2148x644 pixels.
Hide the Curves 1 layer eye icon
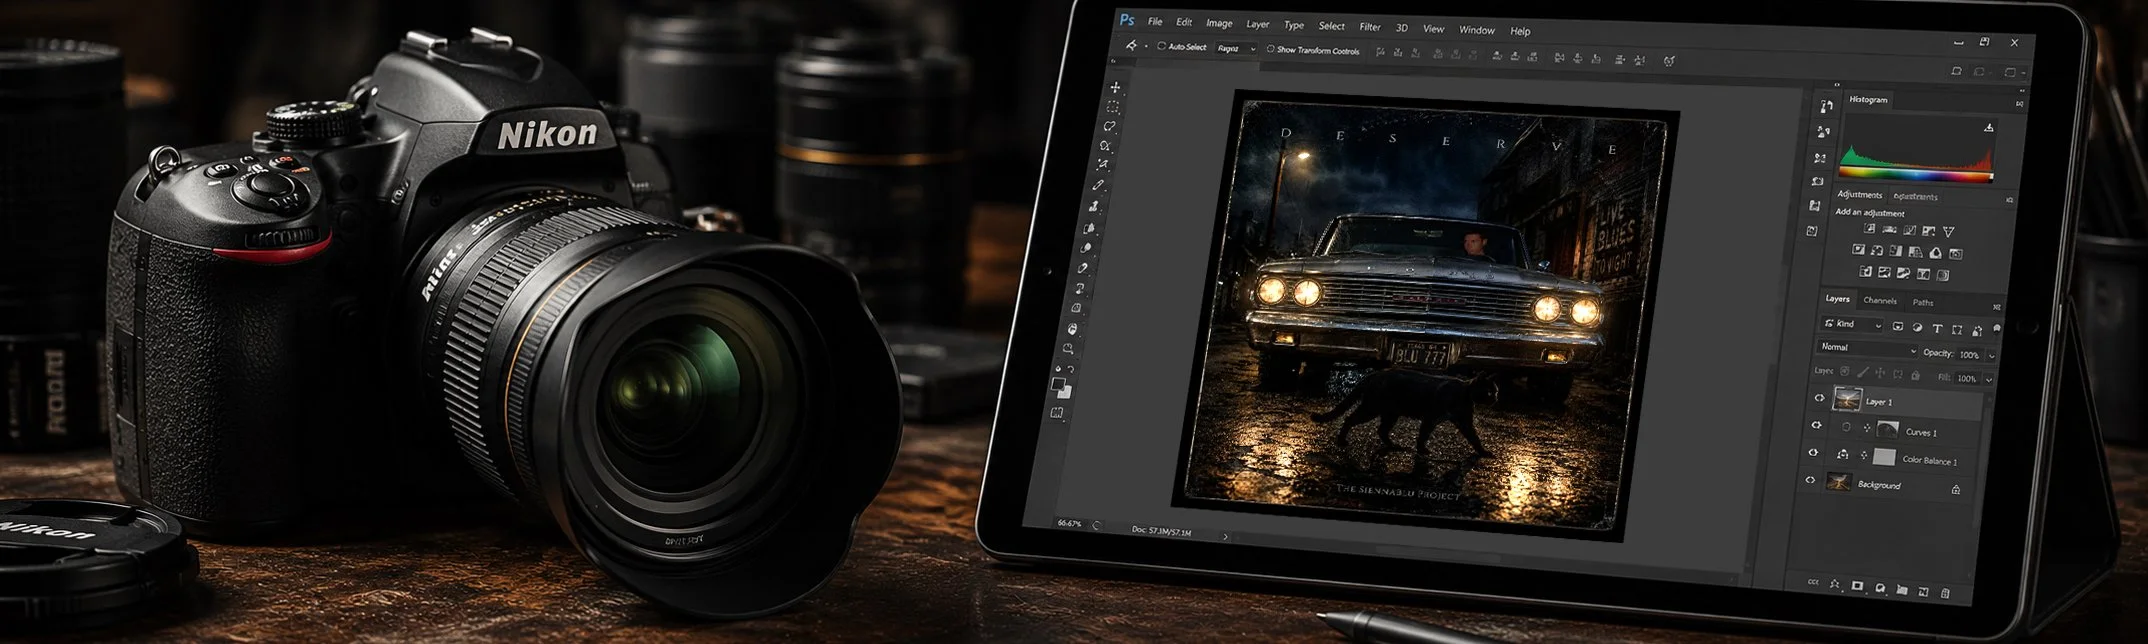point(1816,425)
